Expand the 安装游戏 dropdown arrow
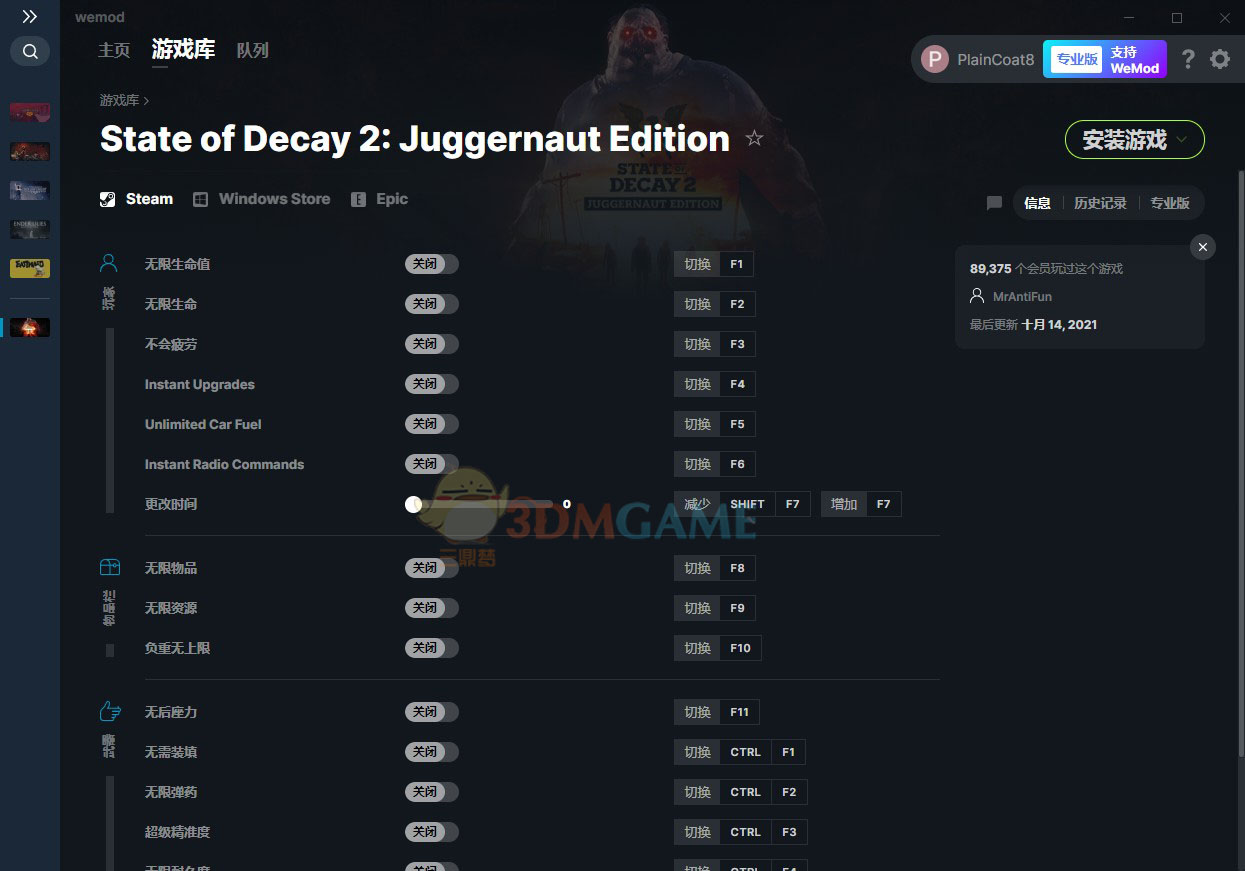The width and height of the screenshot is (1245, 871). click(x=1182, y=140)
